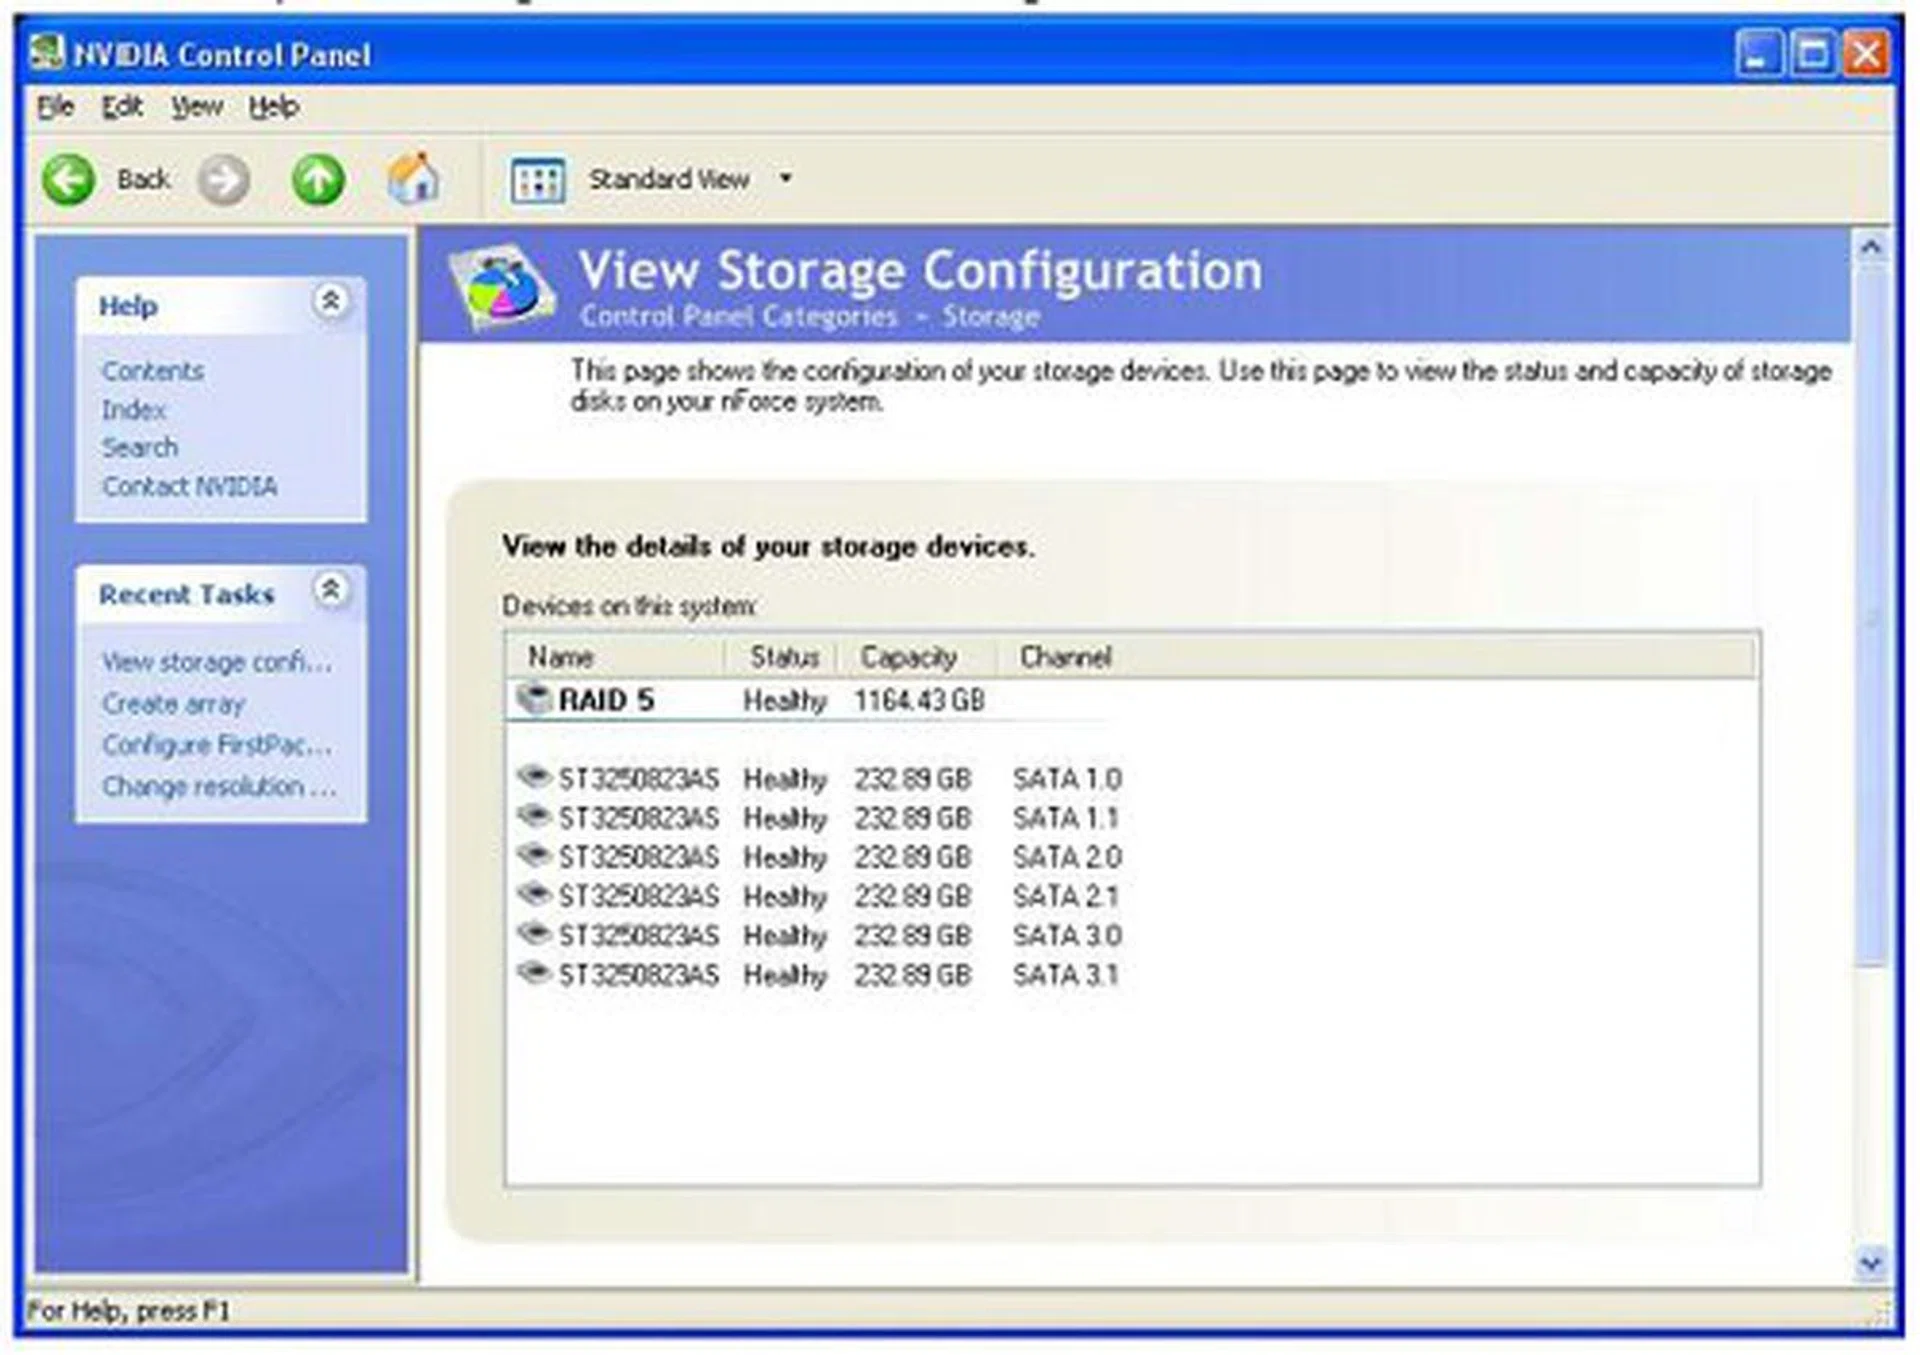Click the Help Contents link
This screenshot has width=1920, height=1355.
click(x=152, y=371)
